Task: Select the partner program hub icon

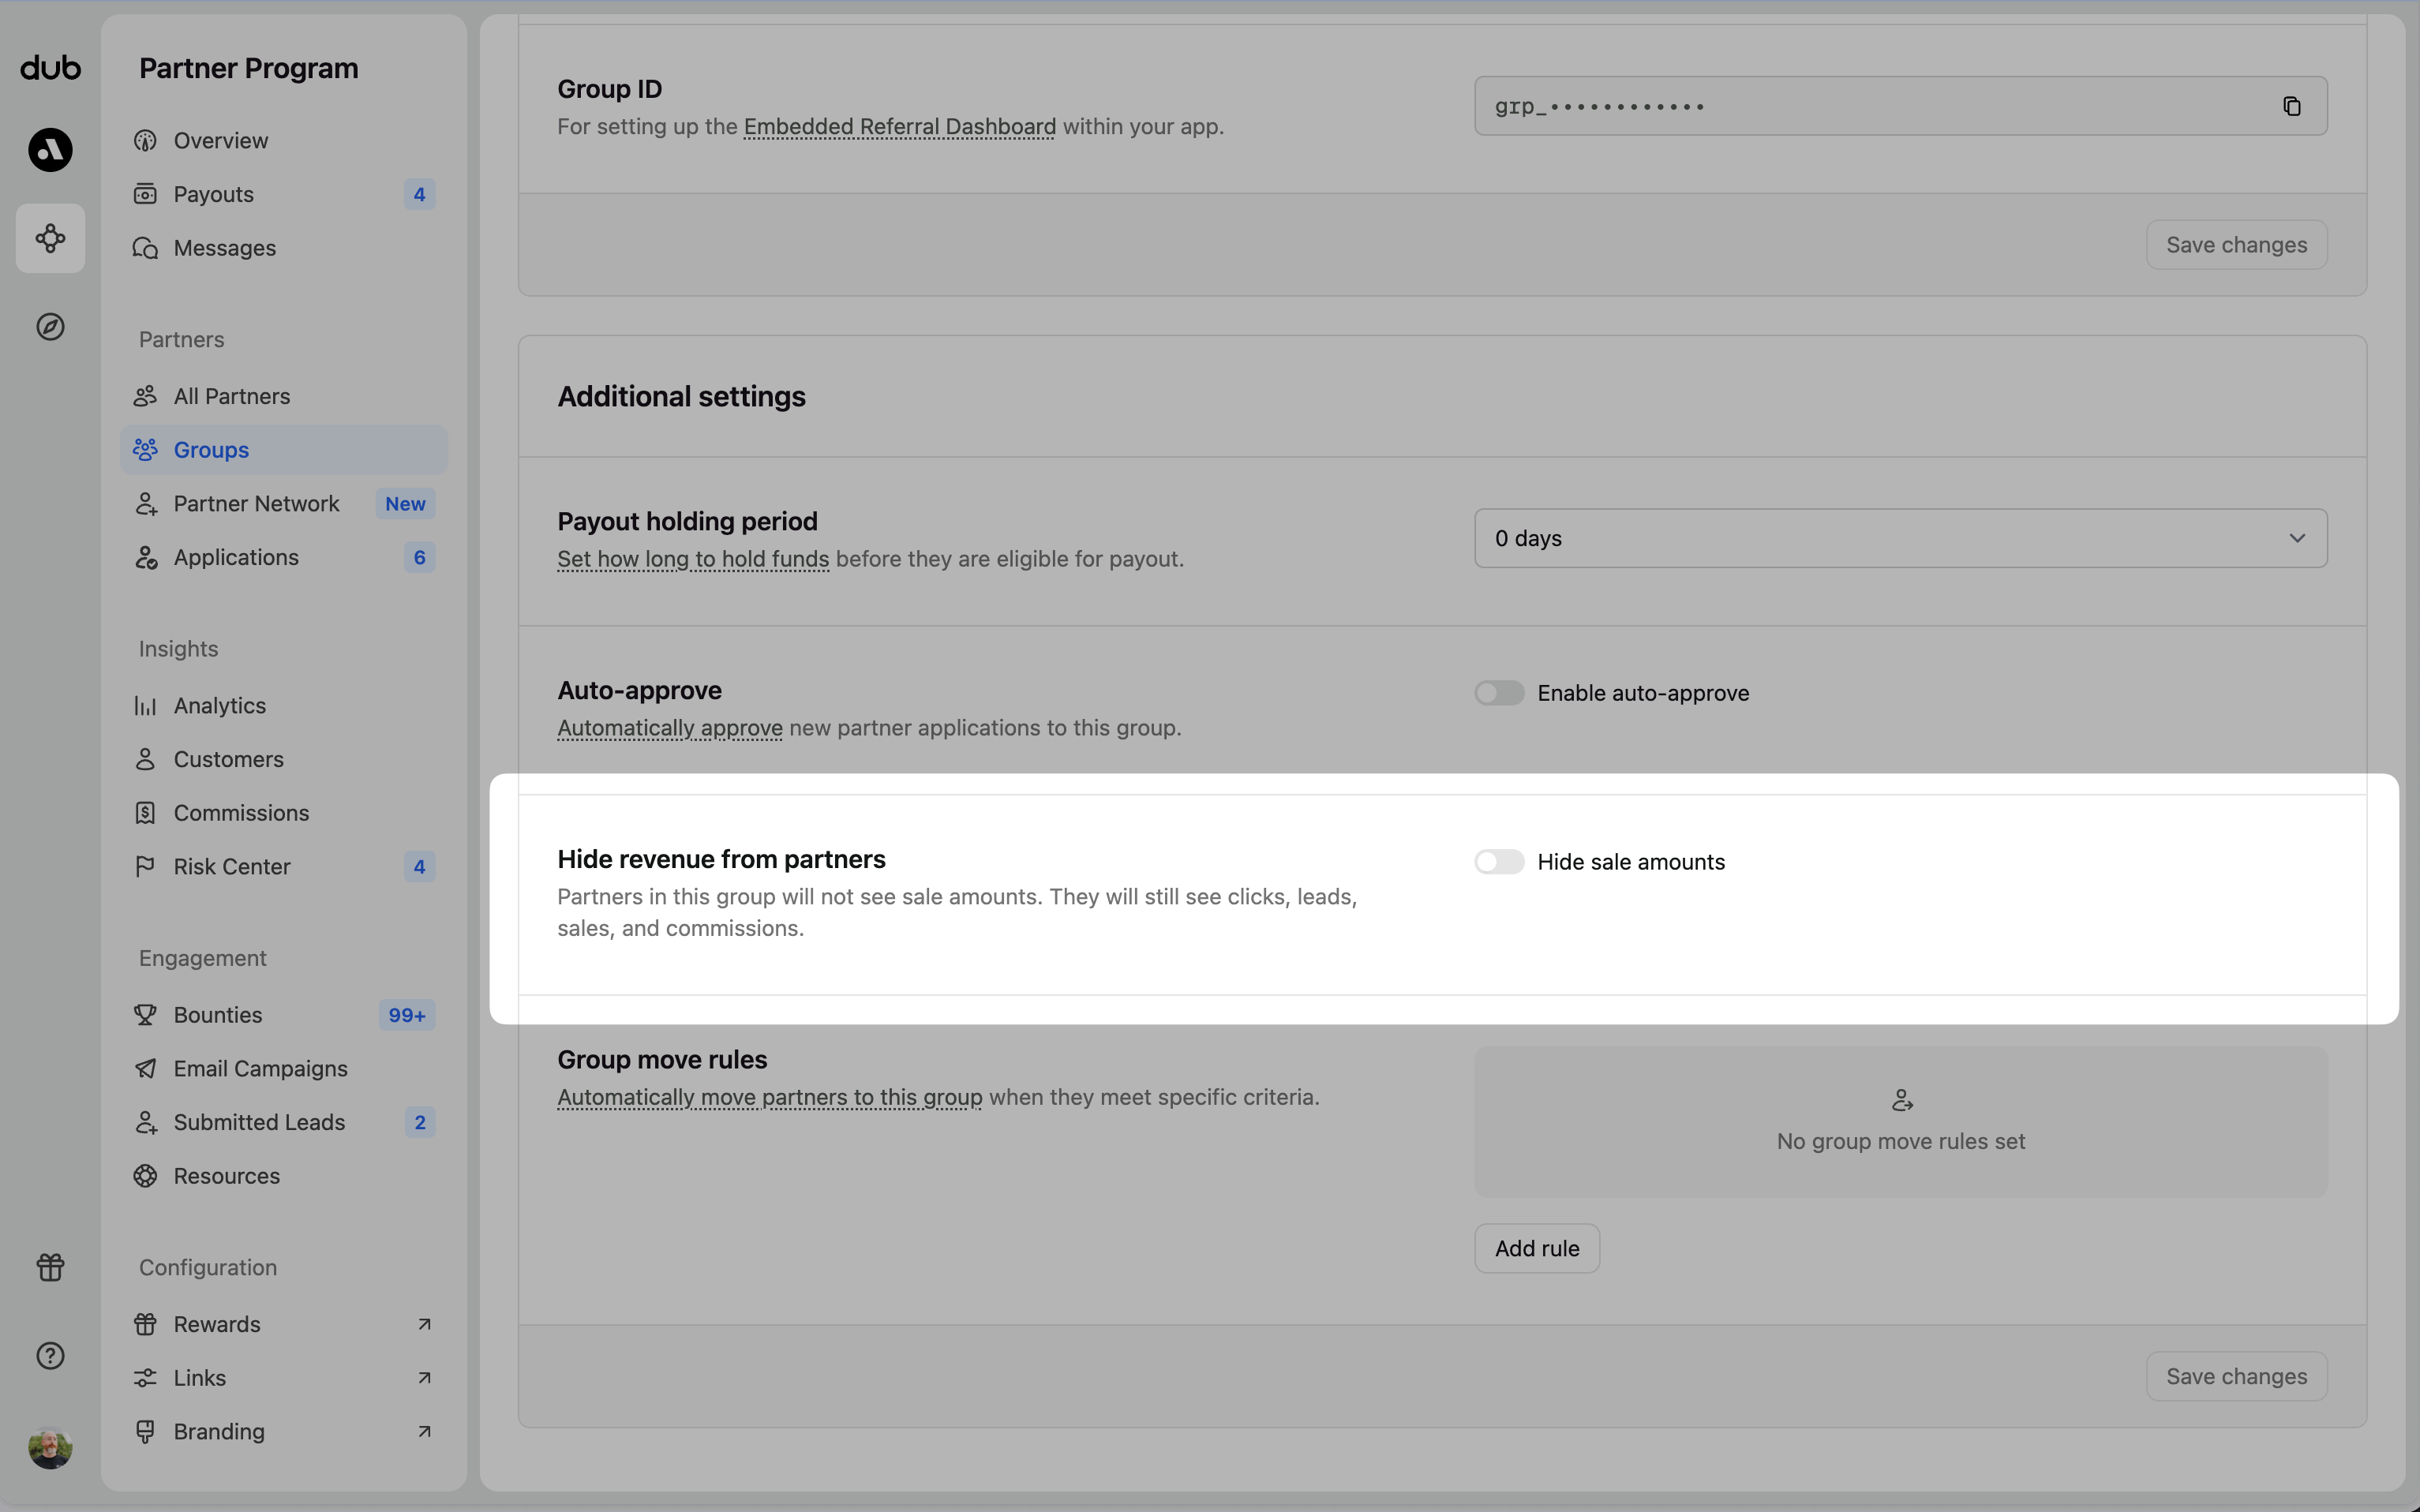Action: (50, 238)
